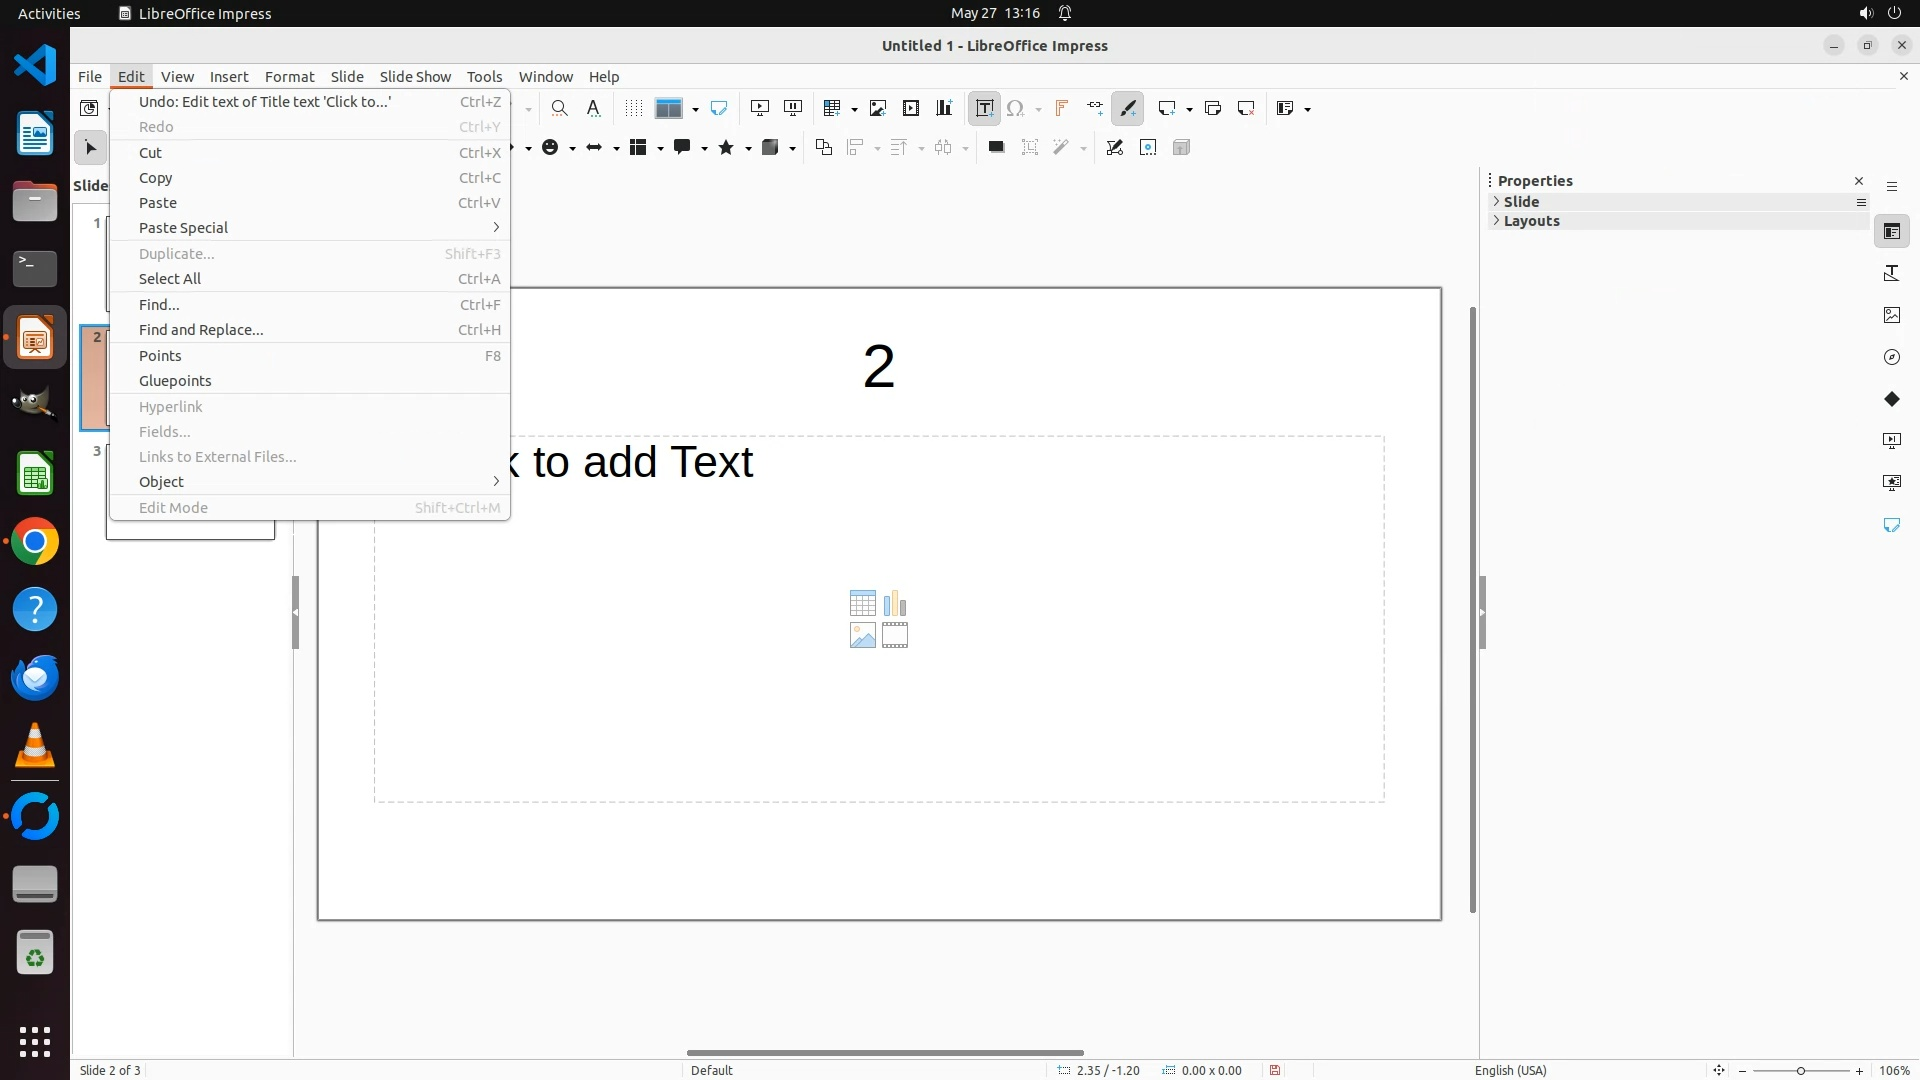Click the zoom slider in status bar
1920x1080 pixels.
[x=1800, y=1070]
